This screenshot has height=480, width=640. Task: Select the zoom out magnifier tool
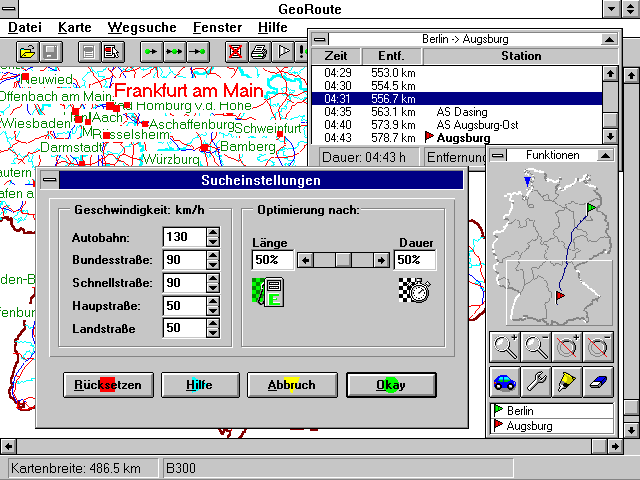click(x=536, y=347)
